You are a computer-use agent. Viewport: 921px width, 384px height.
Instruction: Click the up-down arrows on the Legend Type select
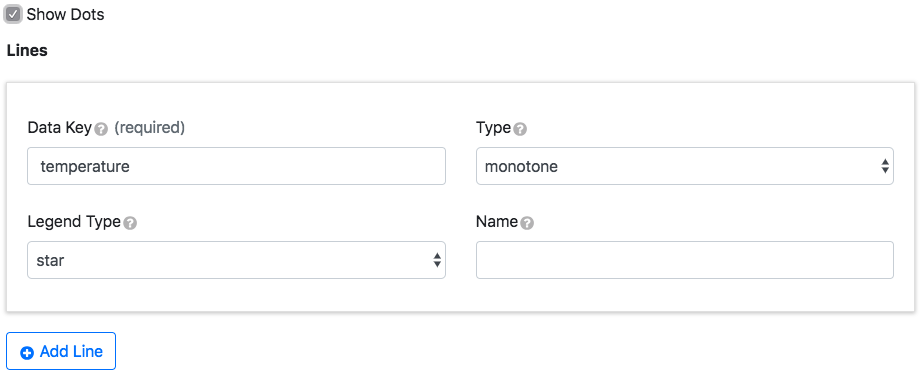click(x=436, y=260)
